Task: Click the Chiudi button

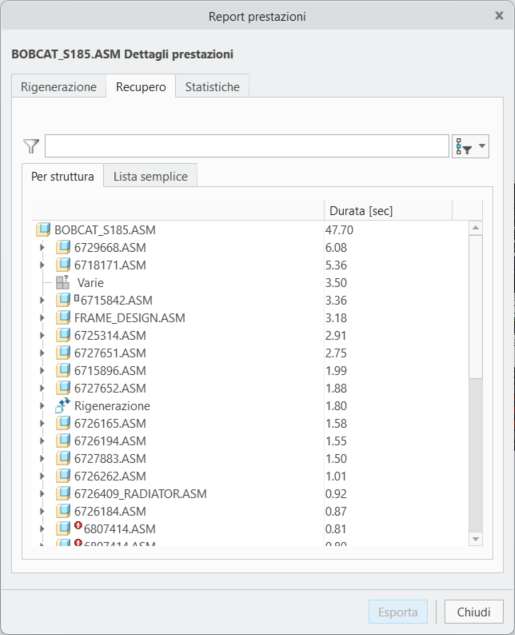Action: coord(474,612)
